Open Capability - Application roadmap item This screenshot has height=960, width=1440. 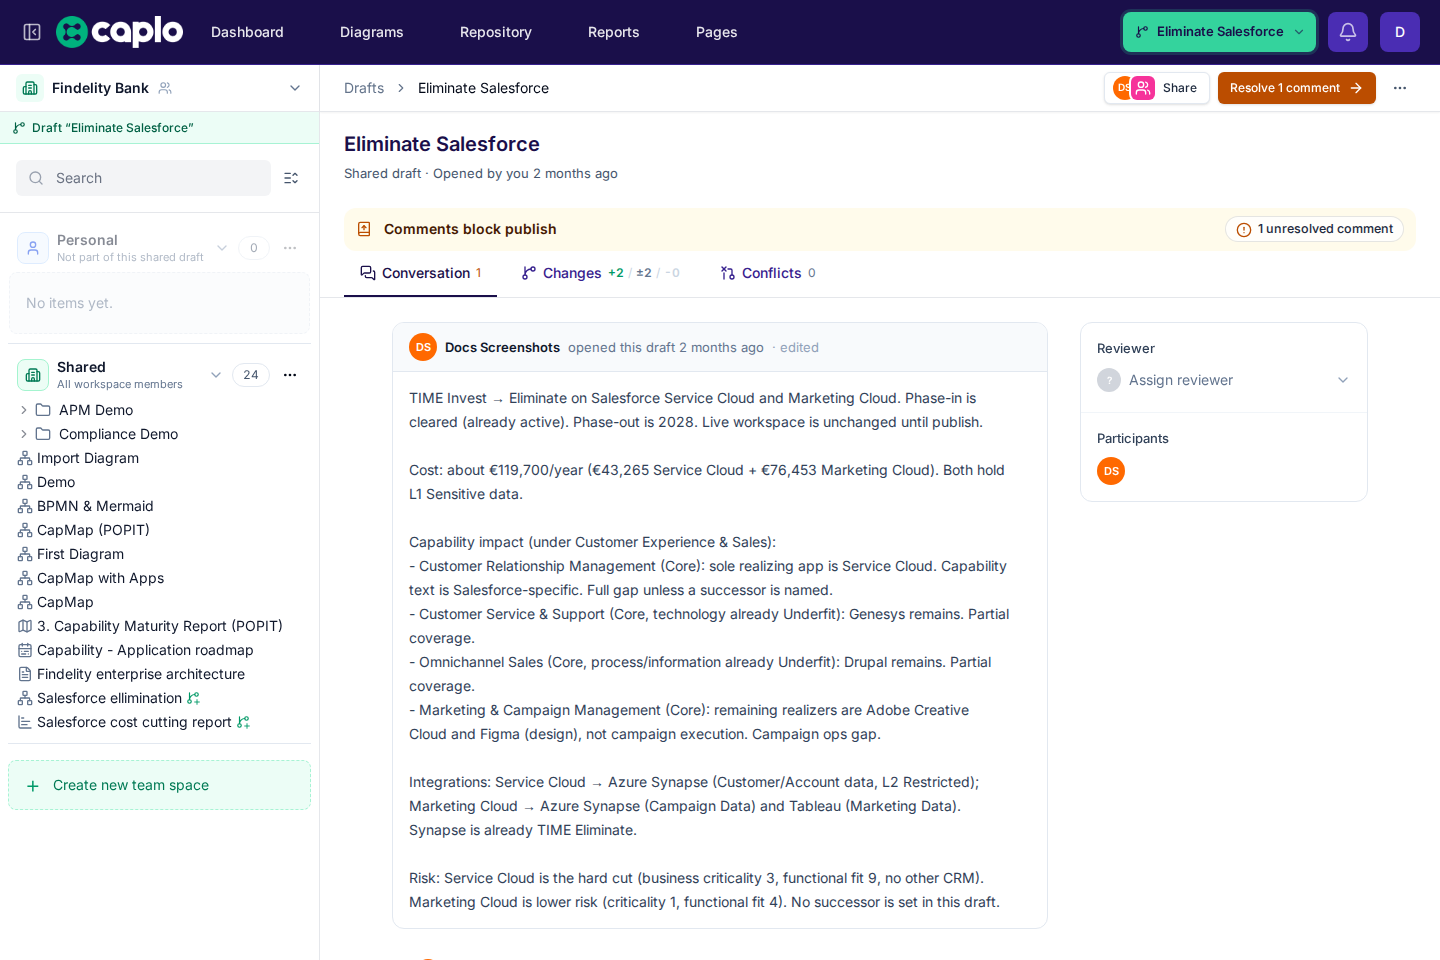145,650
